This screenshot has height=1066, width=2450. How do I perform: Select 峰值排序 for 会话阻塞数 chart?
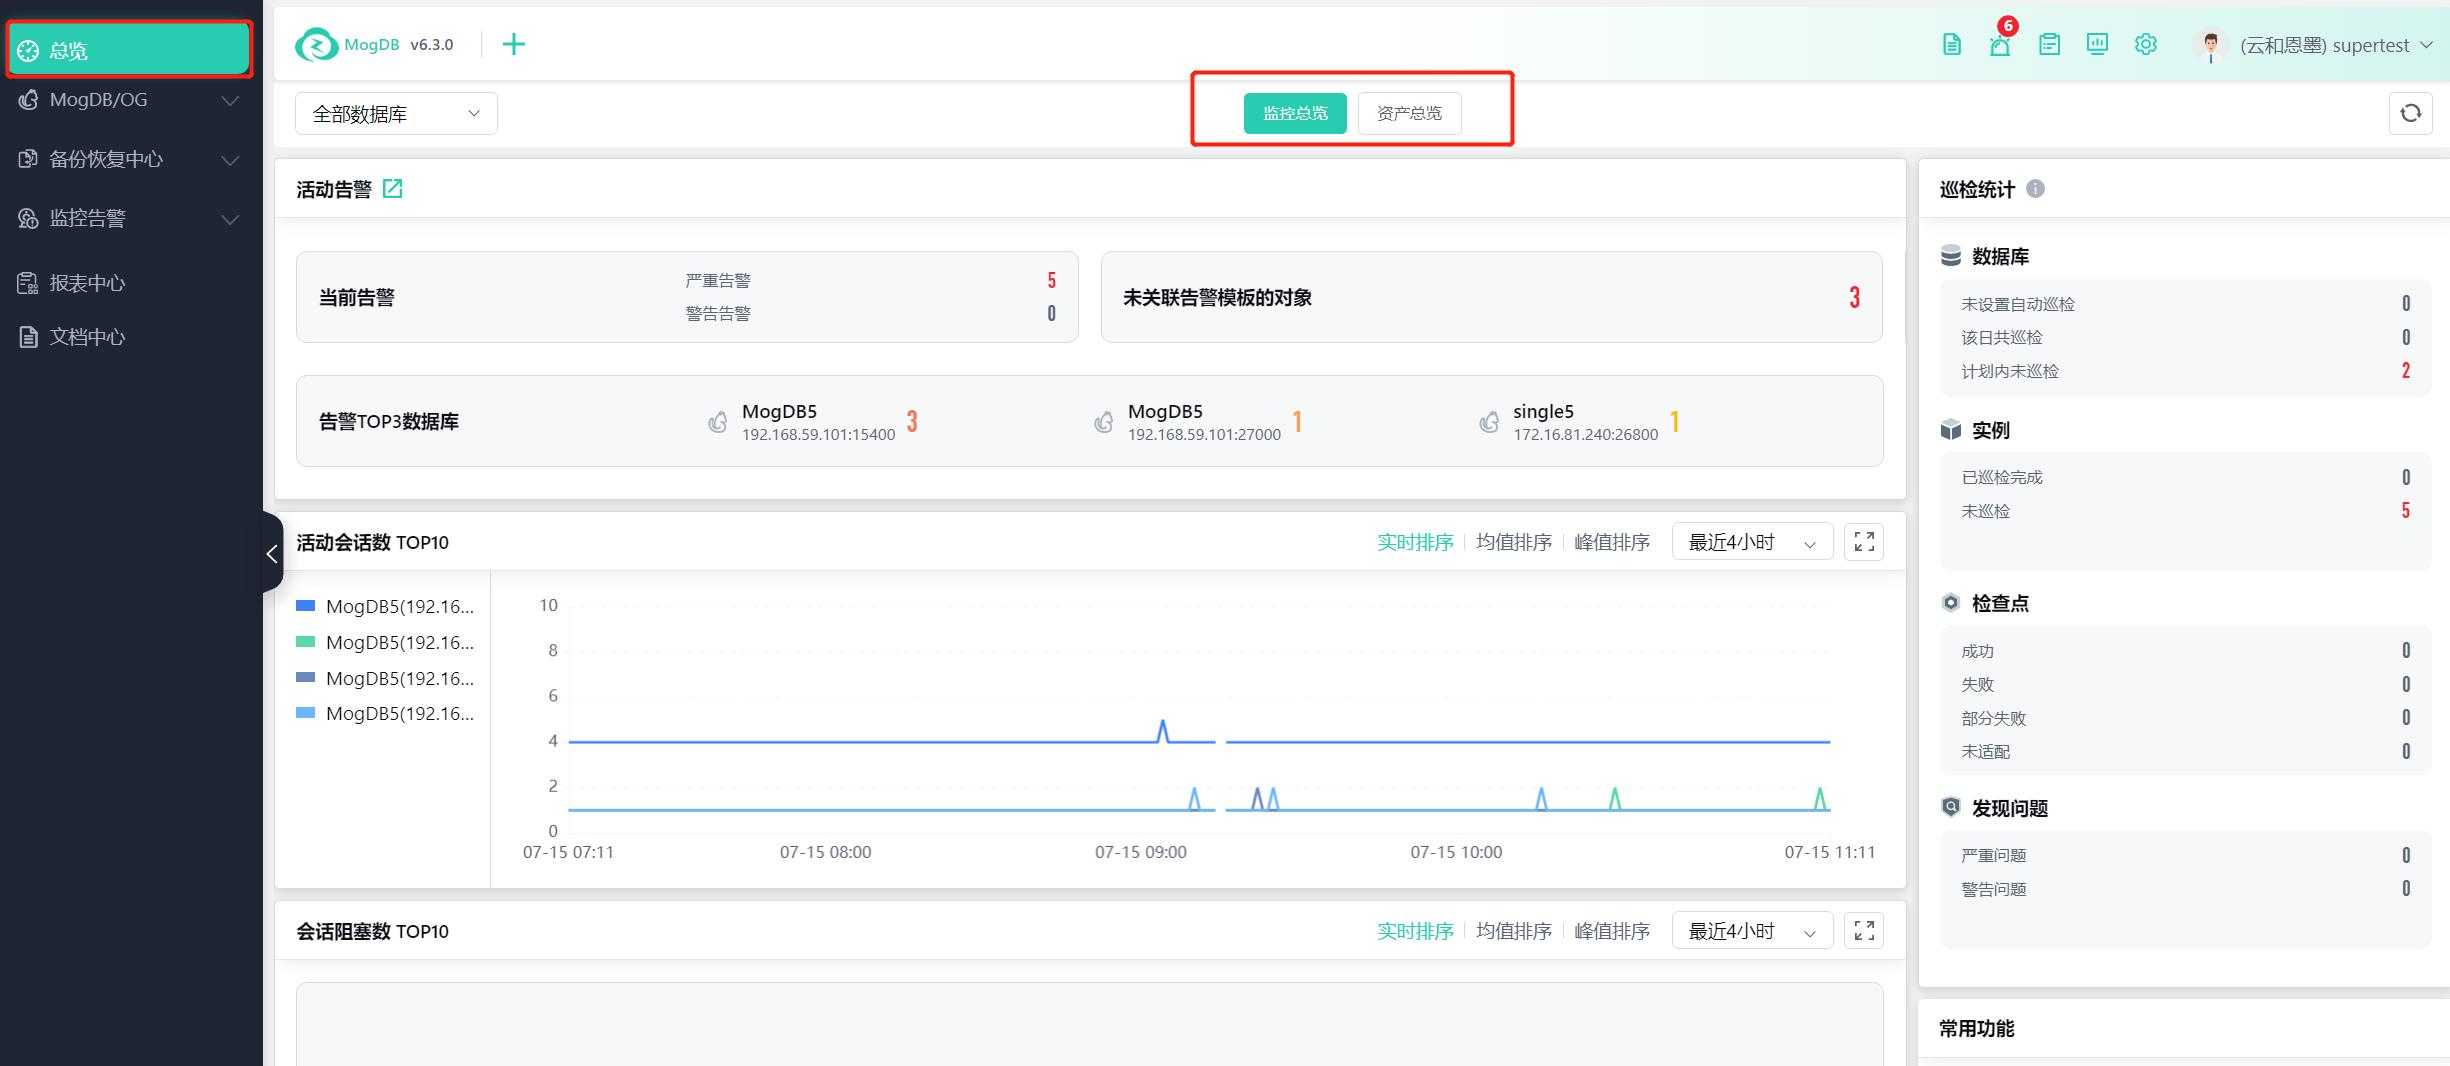[1612, 931]
